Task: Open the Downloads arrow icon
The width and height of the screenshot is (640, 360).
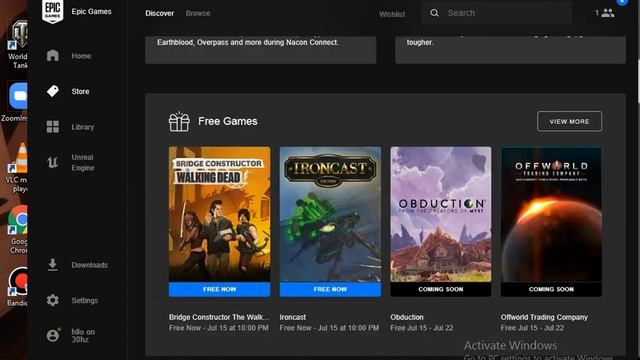Action: pos(53,264)
